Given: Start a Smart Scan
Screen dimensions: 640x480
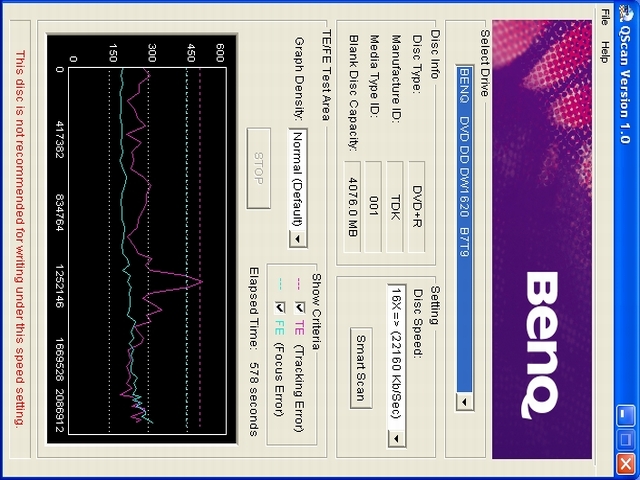Looking at the screenshot, I should point(361,368).
